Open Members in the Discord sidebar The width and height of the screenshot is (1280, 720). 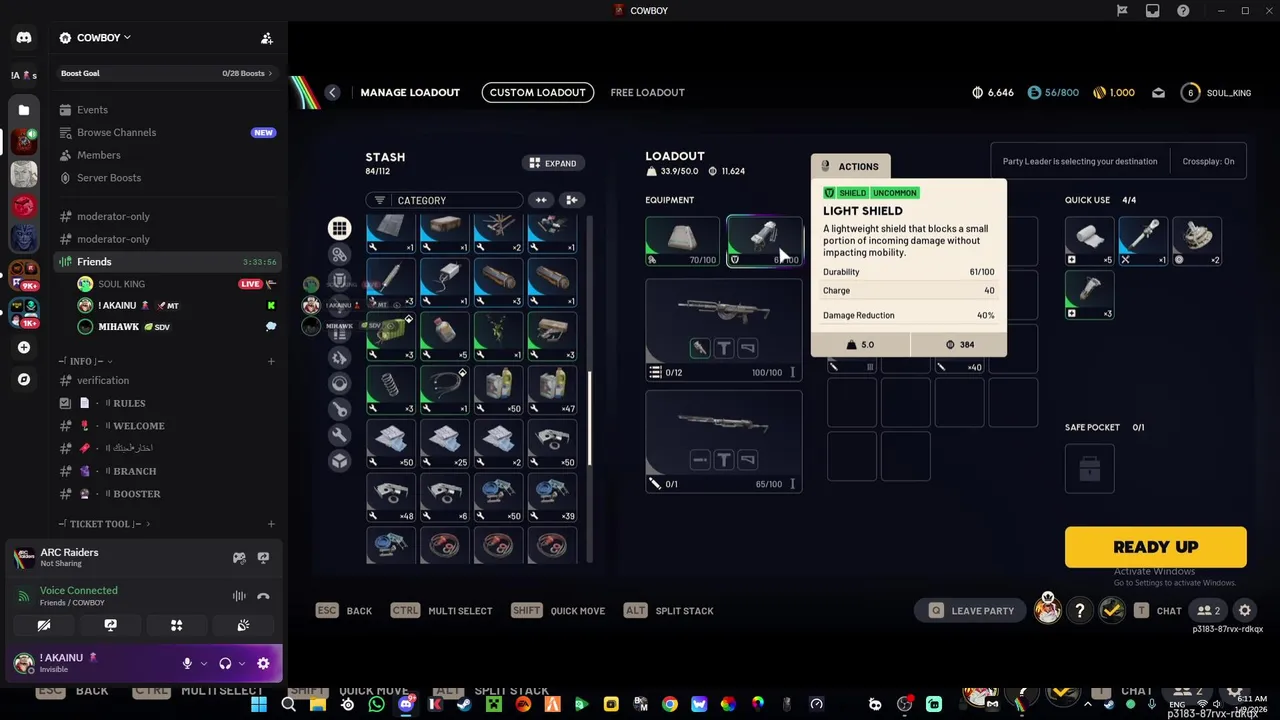tap(168, 155)
